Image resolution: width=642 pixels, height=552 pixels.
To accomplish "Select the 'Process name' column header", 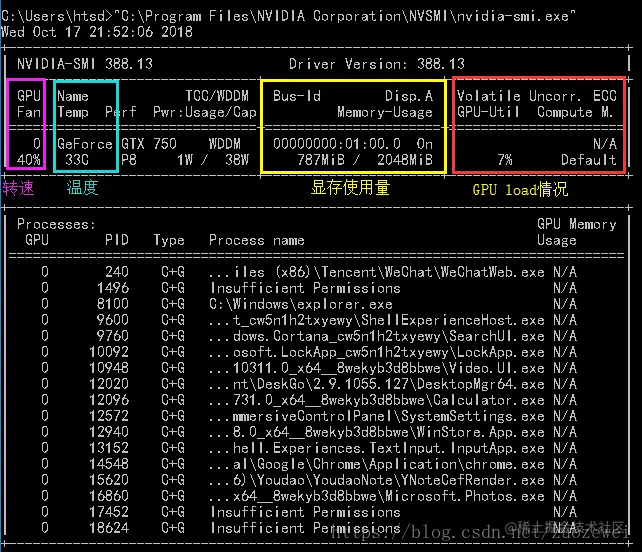I will tap(257, 240).
